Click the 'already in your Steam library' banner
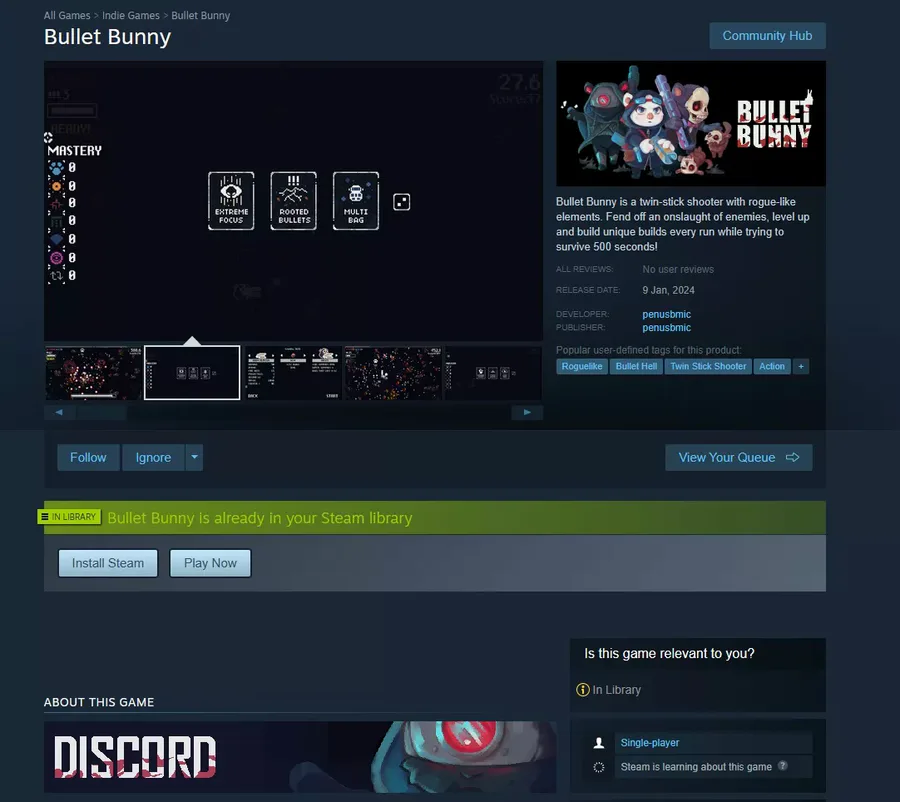 [435, 518]
